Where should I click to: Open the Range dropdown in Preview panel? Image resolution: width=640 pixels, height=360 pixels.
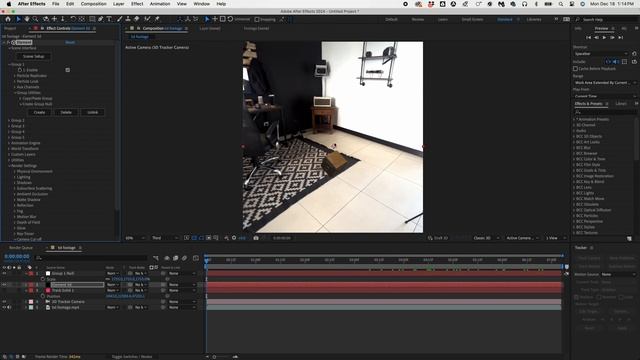click(605, 83)
